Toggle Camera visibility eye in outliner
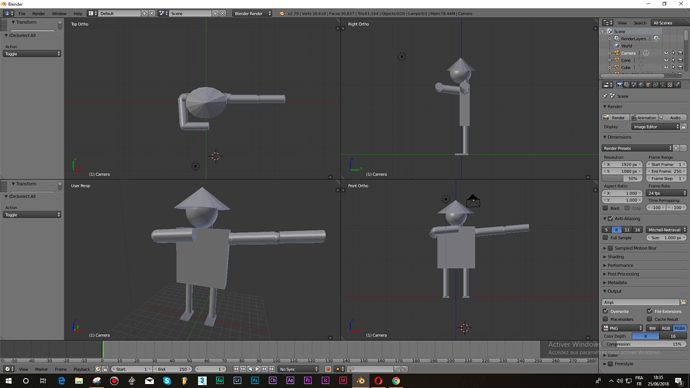The width and height of the screenshot is (690, 388). (x=666, y=53)
